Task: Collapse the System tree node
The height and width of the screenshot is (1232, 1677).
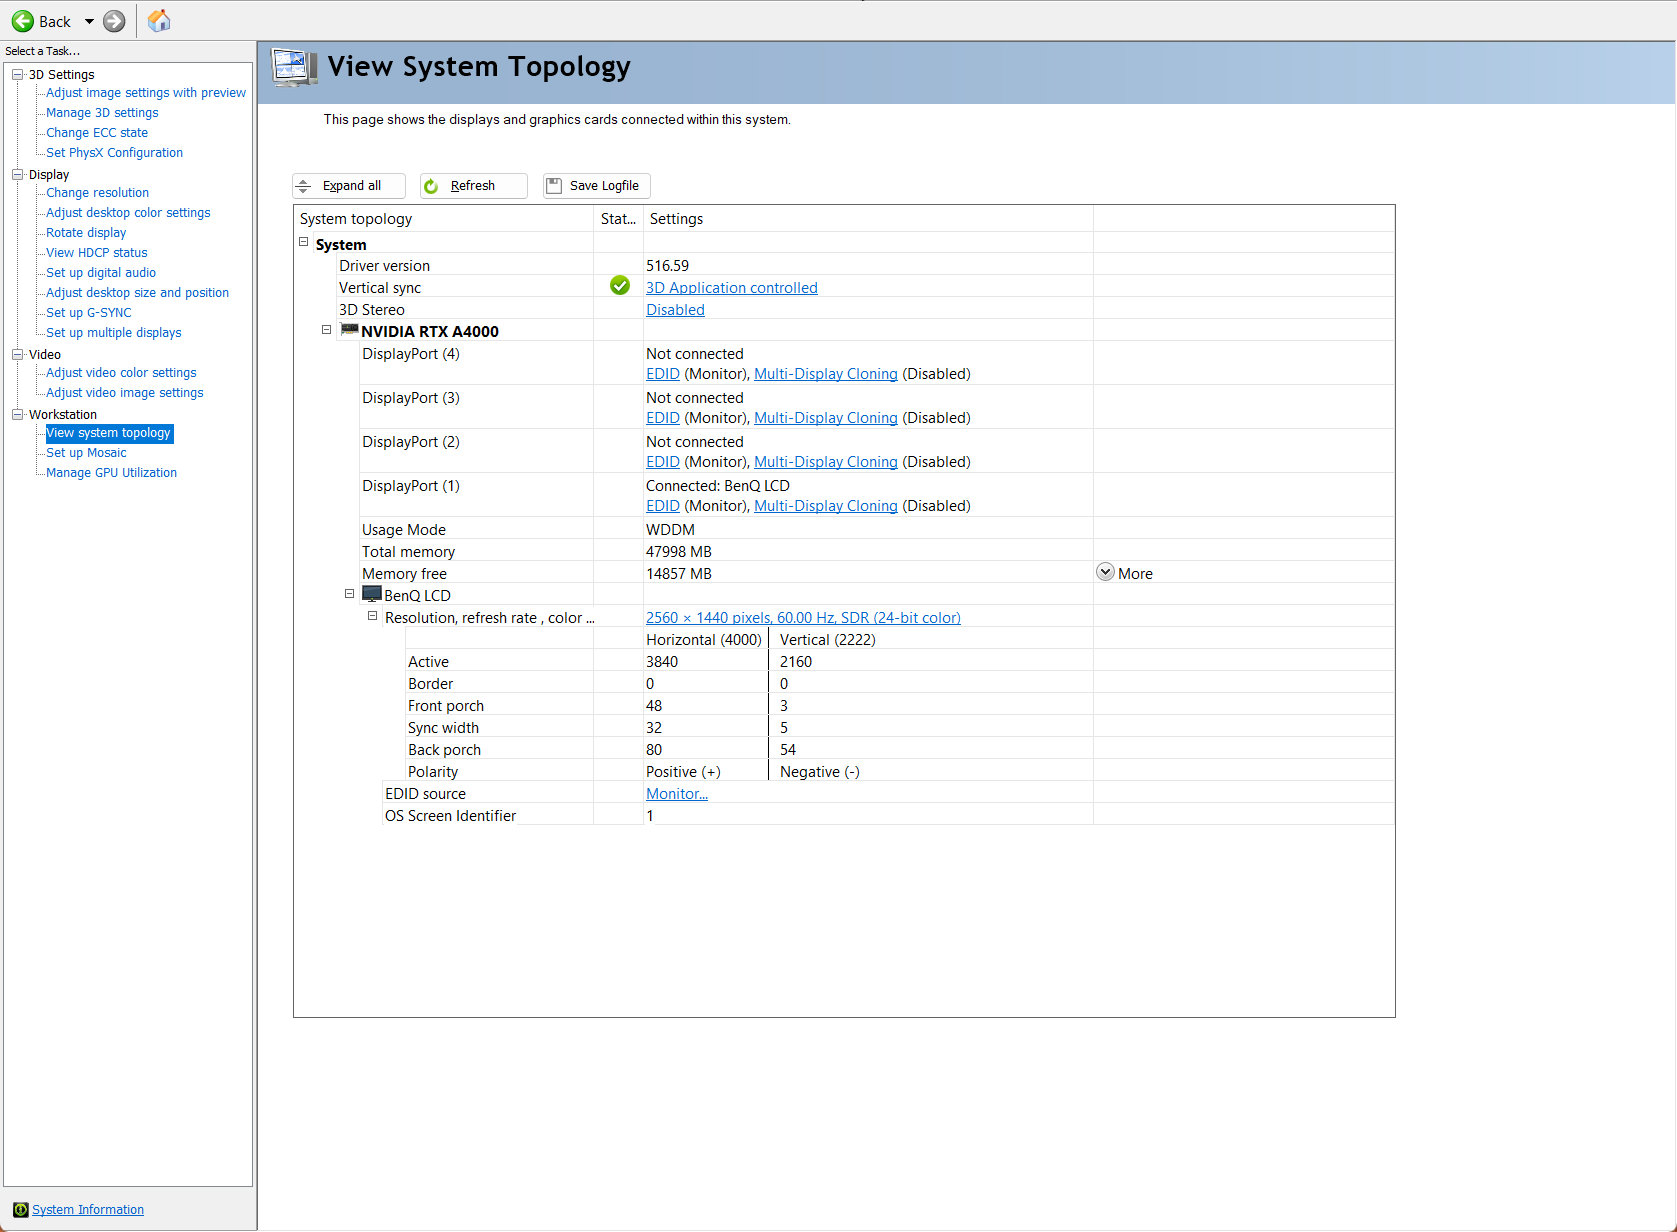Action: pyautogui.click(x=304, y=242)
